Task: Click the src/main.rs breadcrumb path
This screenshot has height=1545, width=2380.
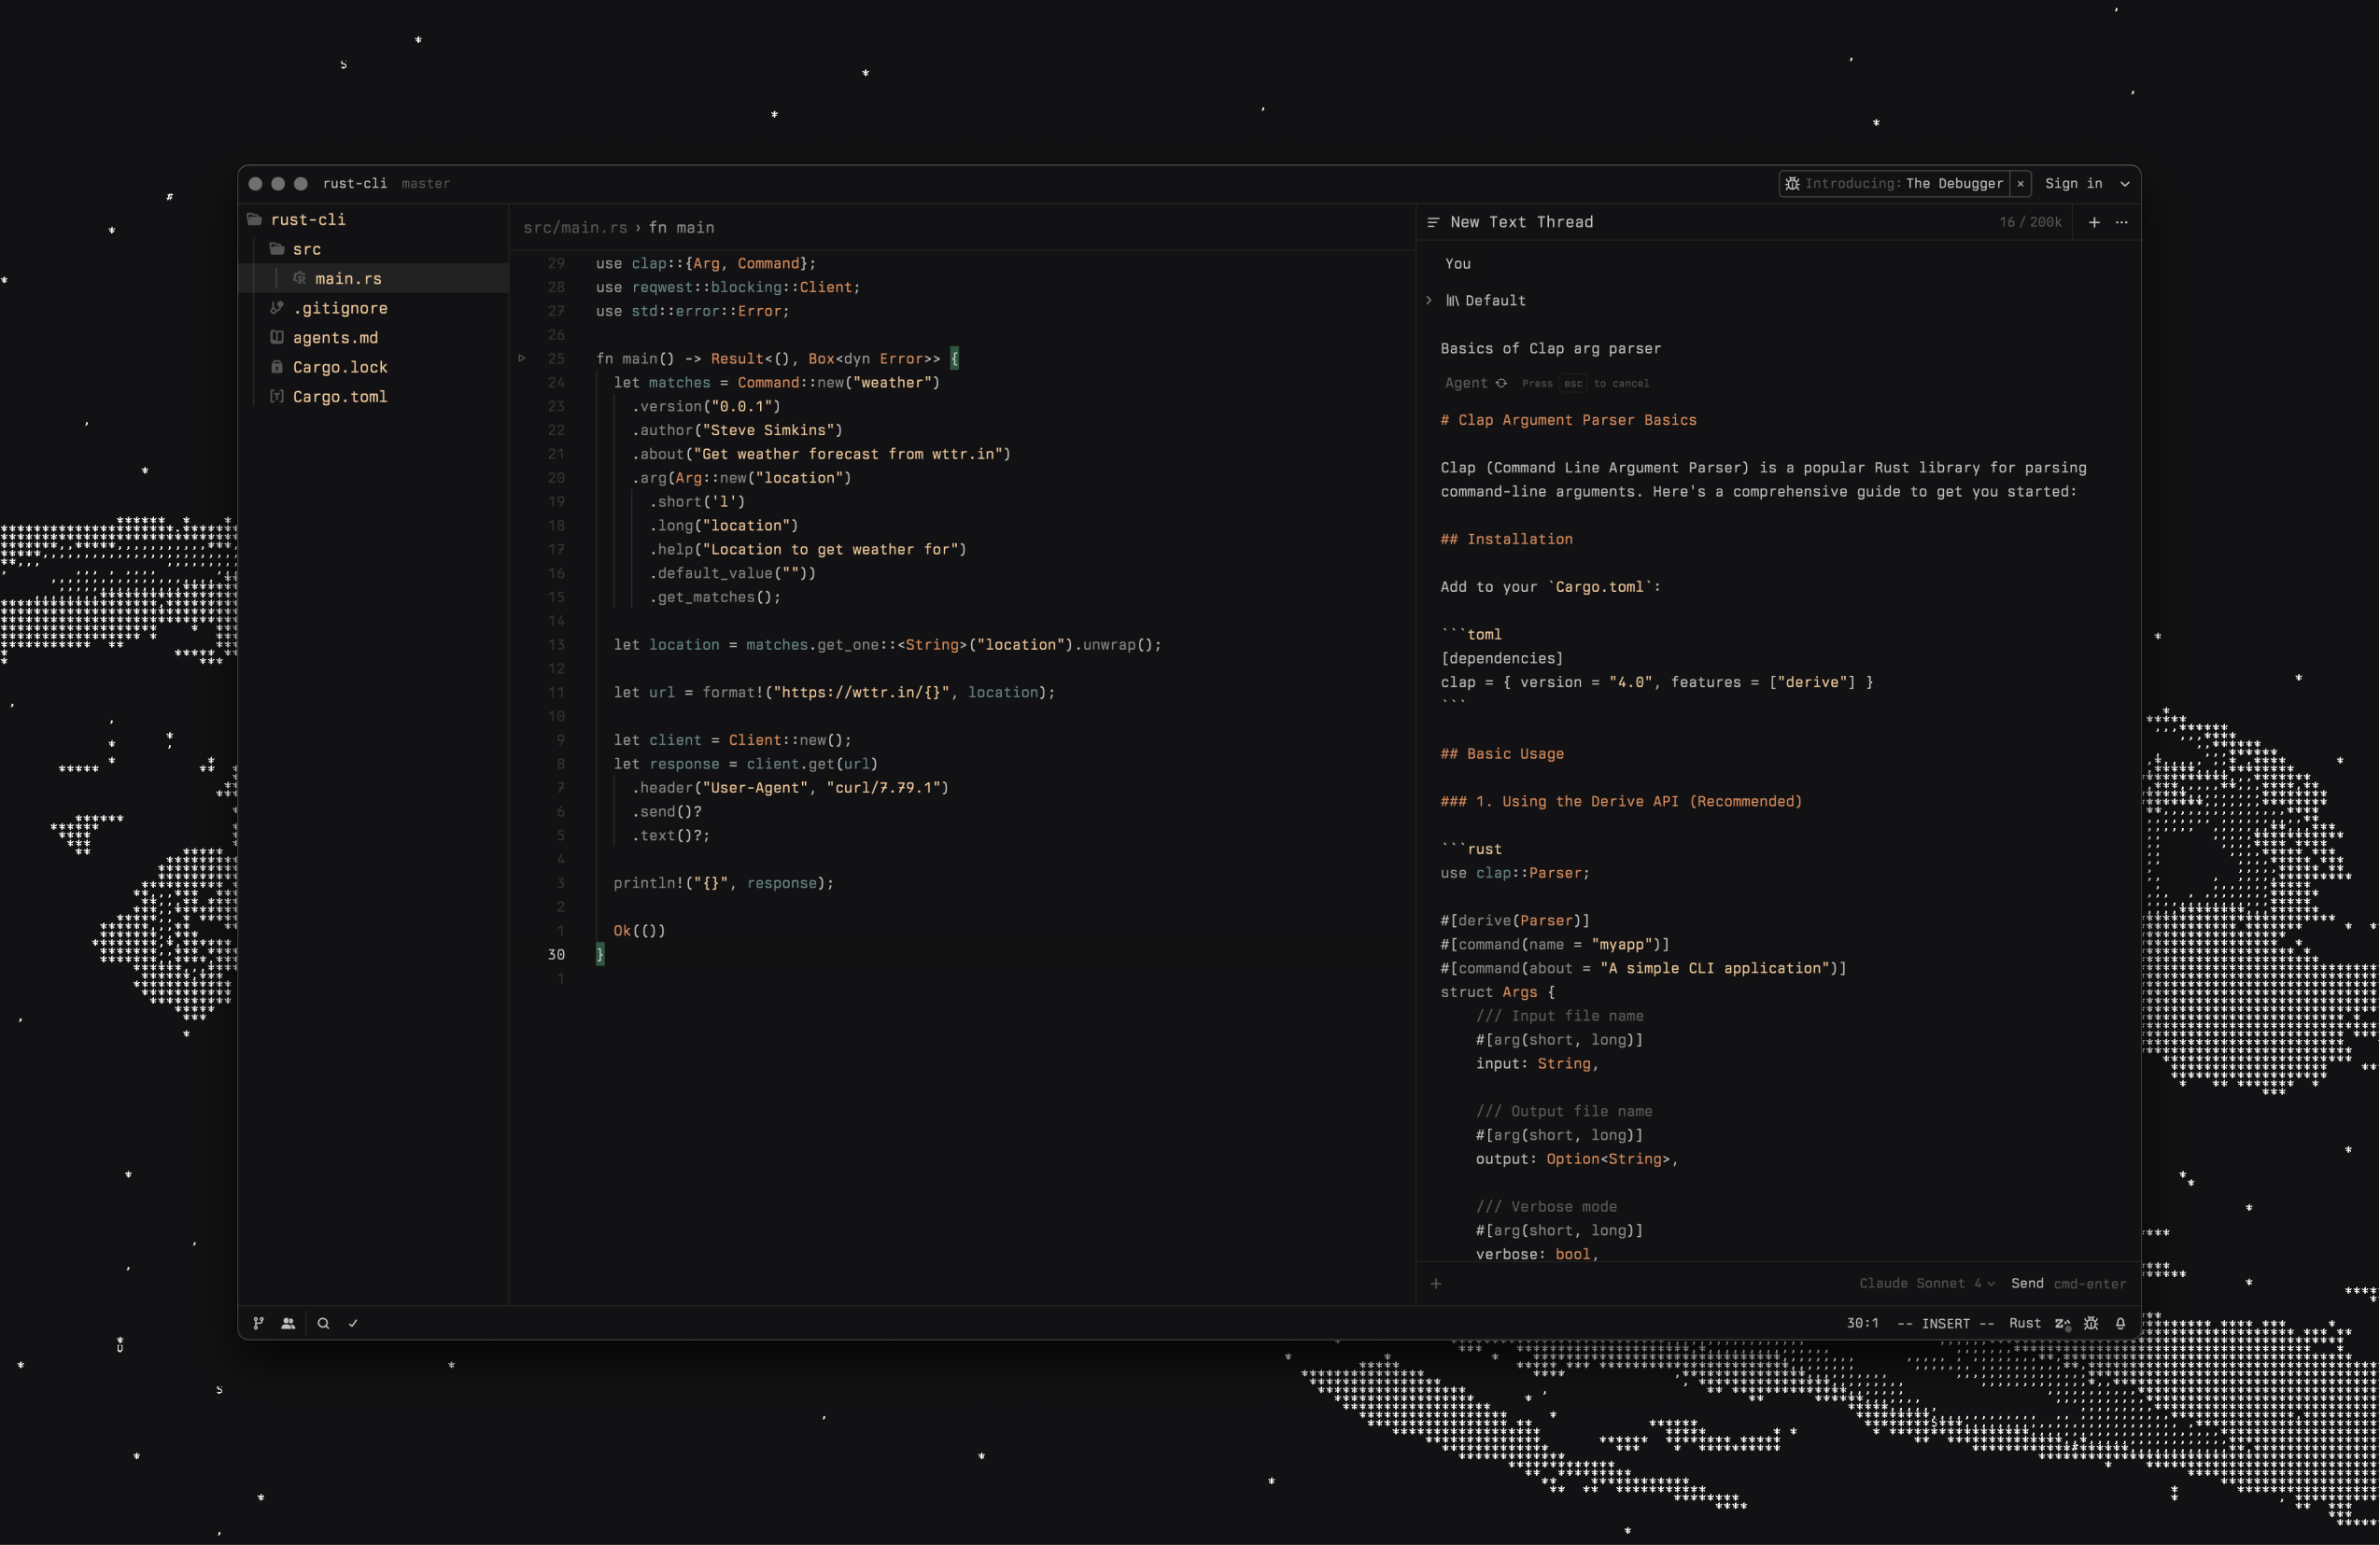Action: coord(575,227)
